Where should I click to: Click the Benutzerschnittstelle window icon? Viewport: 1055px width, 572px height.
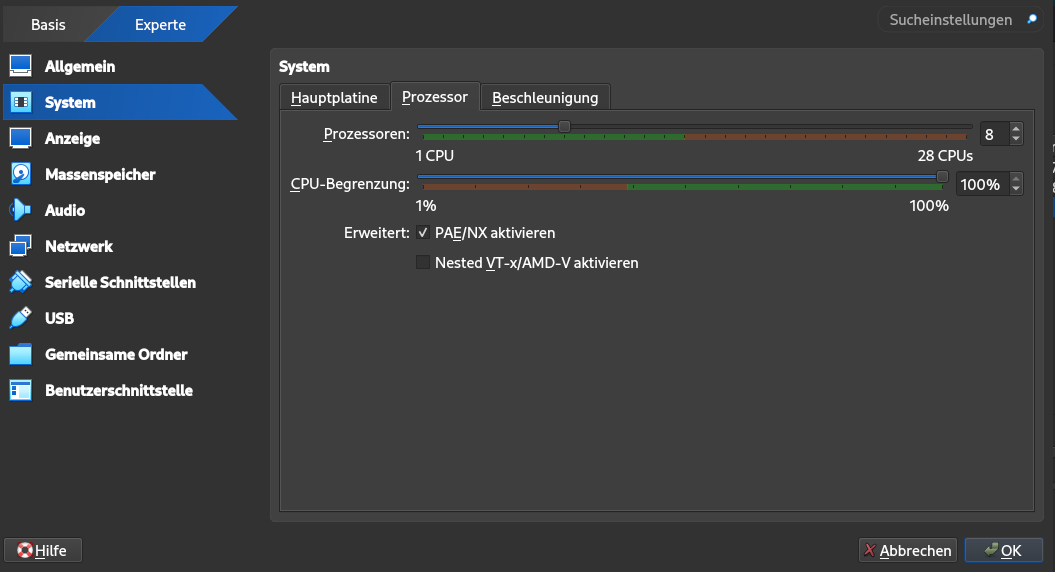(20, 390)
